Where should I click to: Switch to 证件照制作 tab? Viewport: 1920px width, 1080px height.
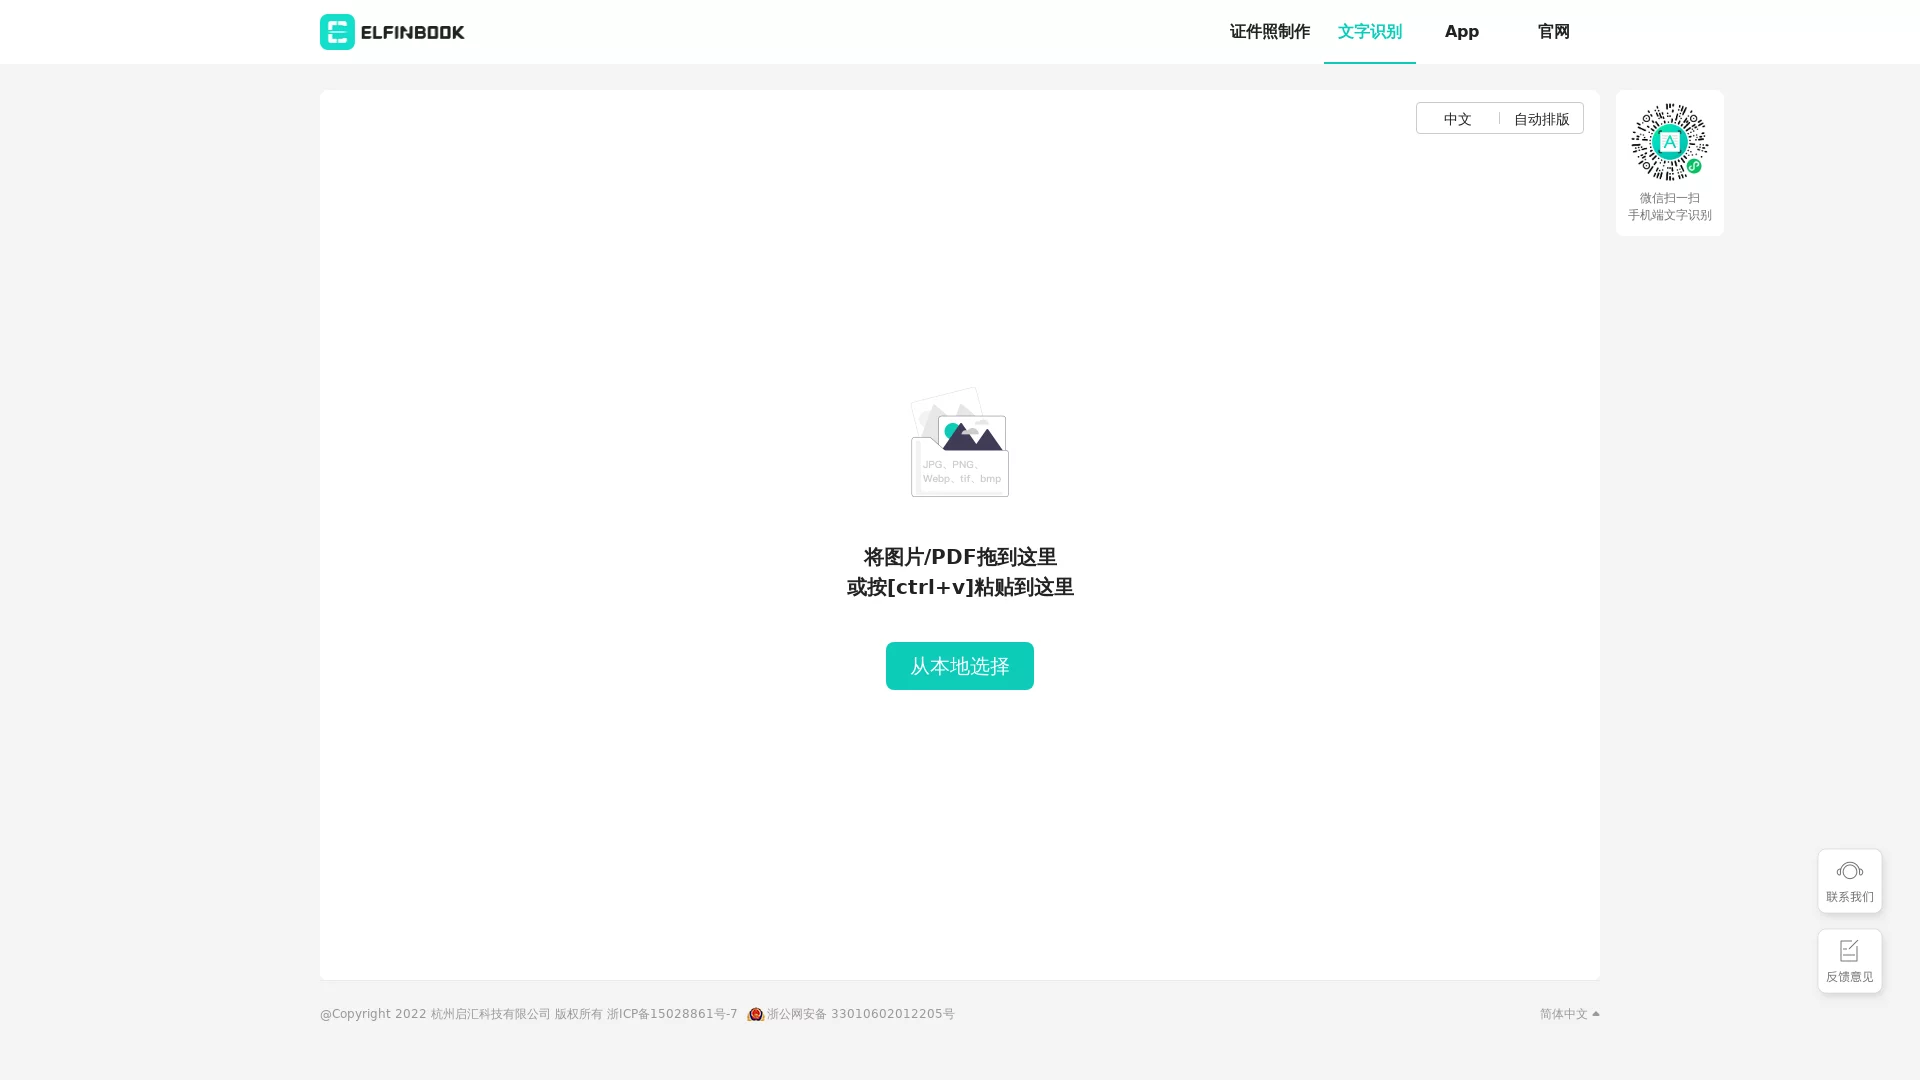pyautogui.click(x=1269, y=32)
